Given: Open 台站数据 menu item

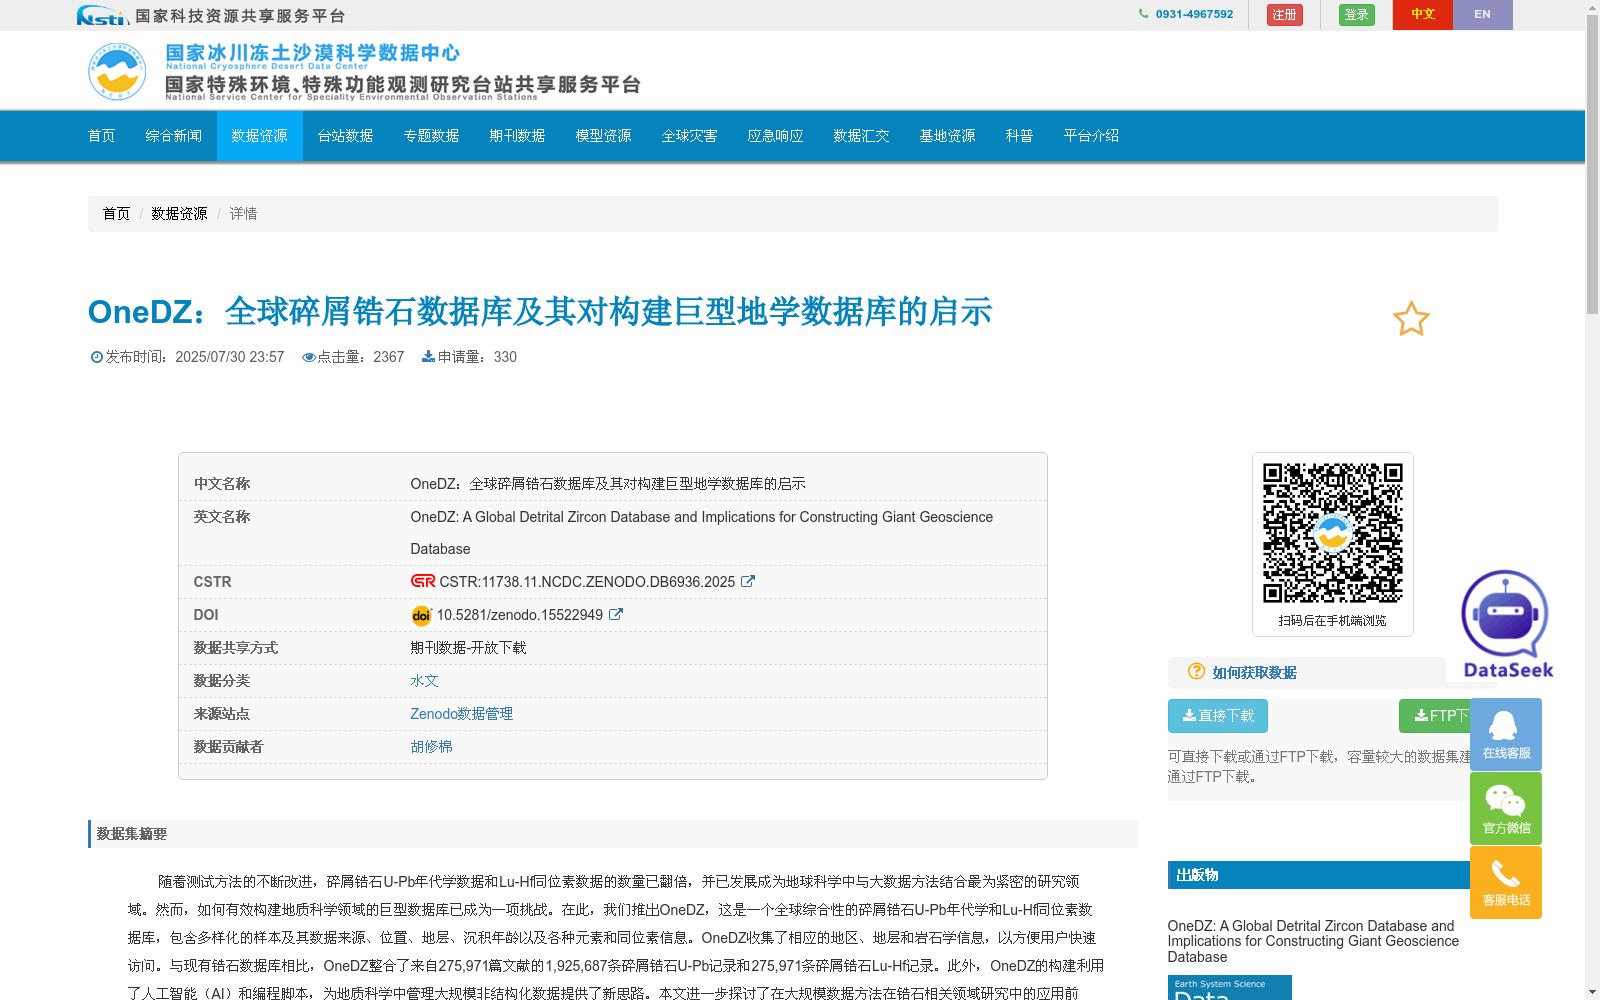Looking at the screenshot, I should click(346, 136).
